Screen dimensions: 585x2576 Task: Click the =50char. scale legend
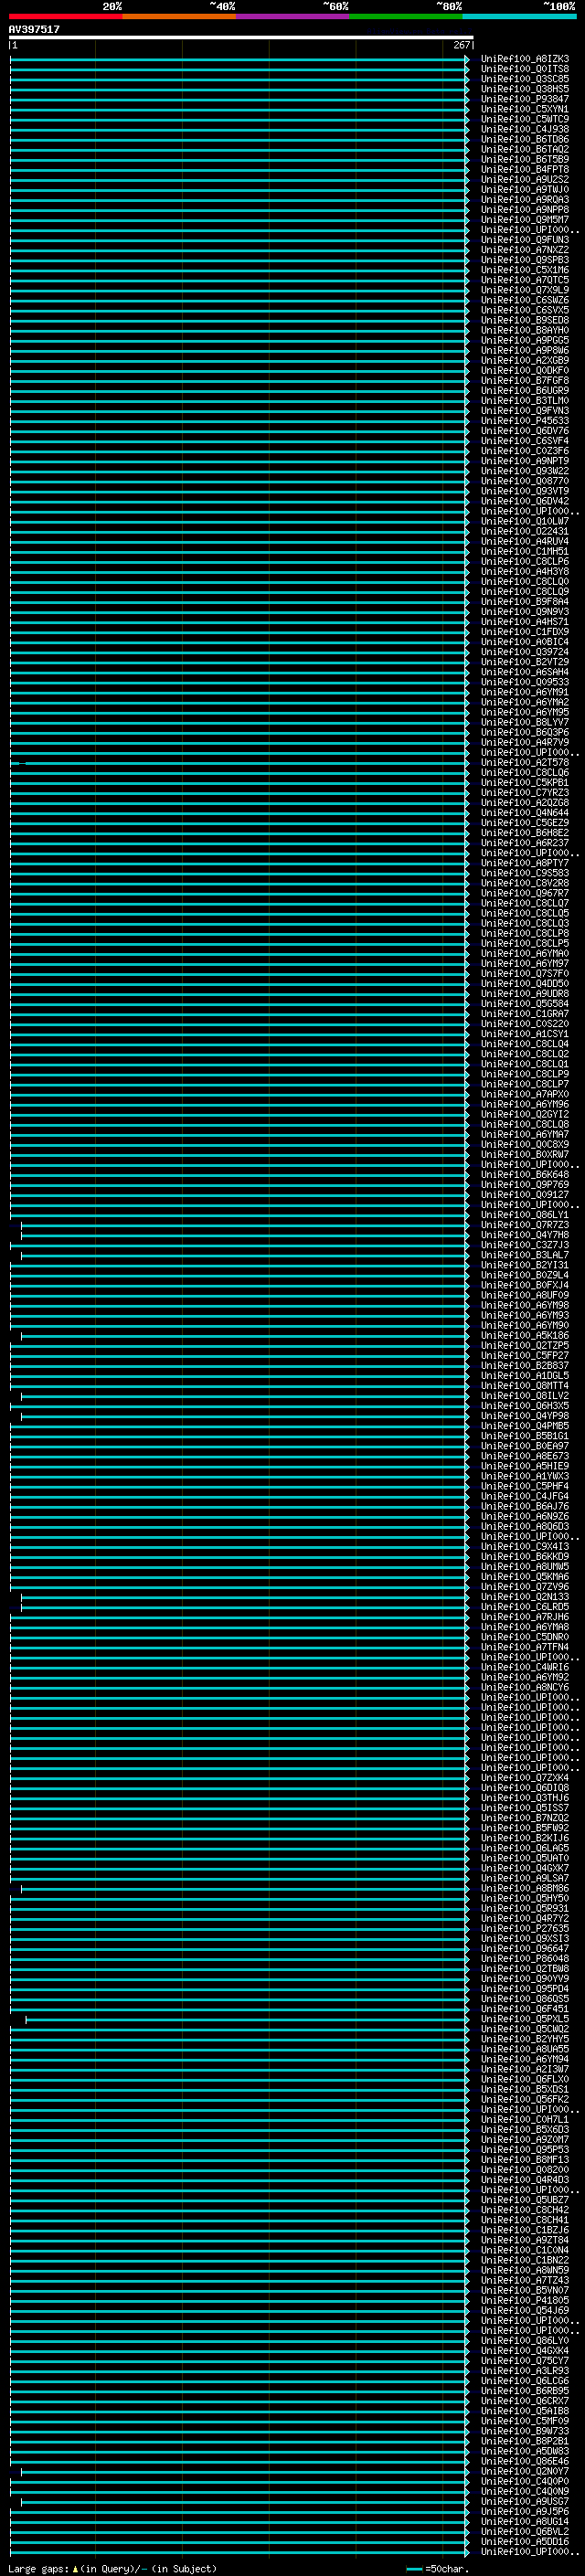click(437, 2569)
